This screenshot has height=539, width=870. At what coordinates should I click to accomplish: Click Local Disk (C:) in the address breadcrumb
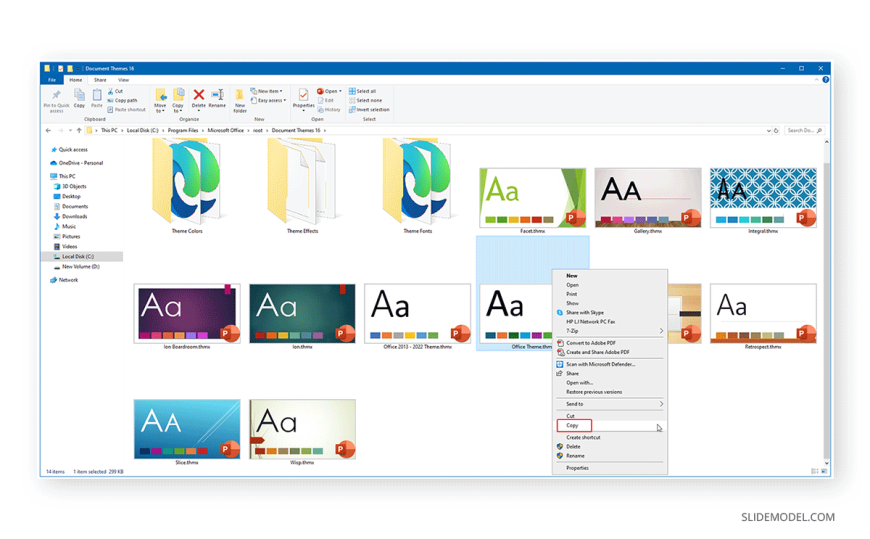pos(142,130)
